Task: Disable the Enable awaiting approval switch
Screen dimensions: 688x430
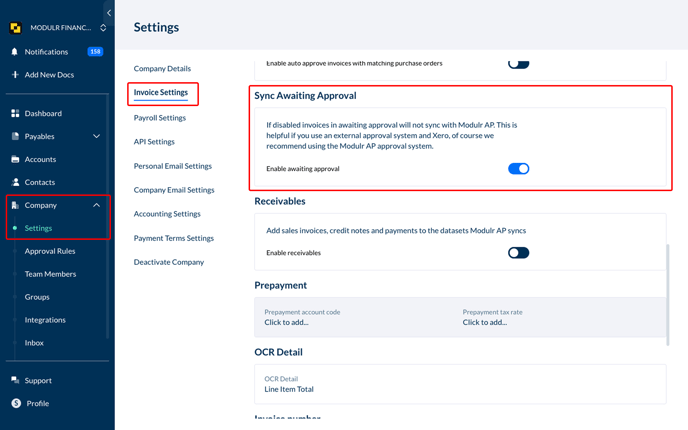Action: coord(519,168)
